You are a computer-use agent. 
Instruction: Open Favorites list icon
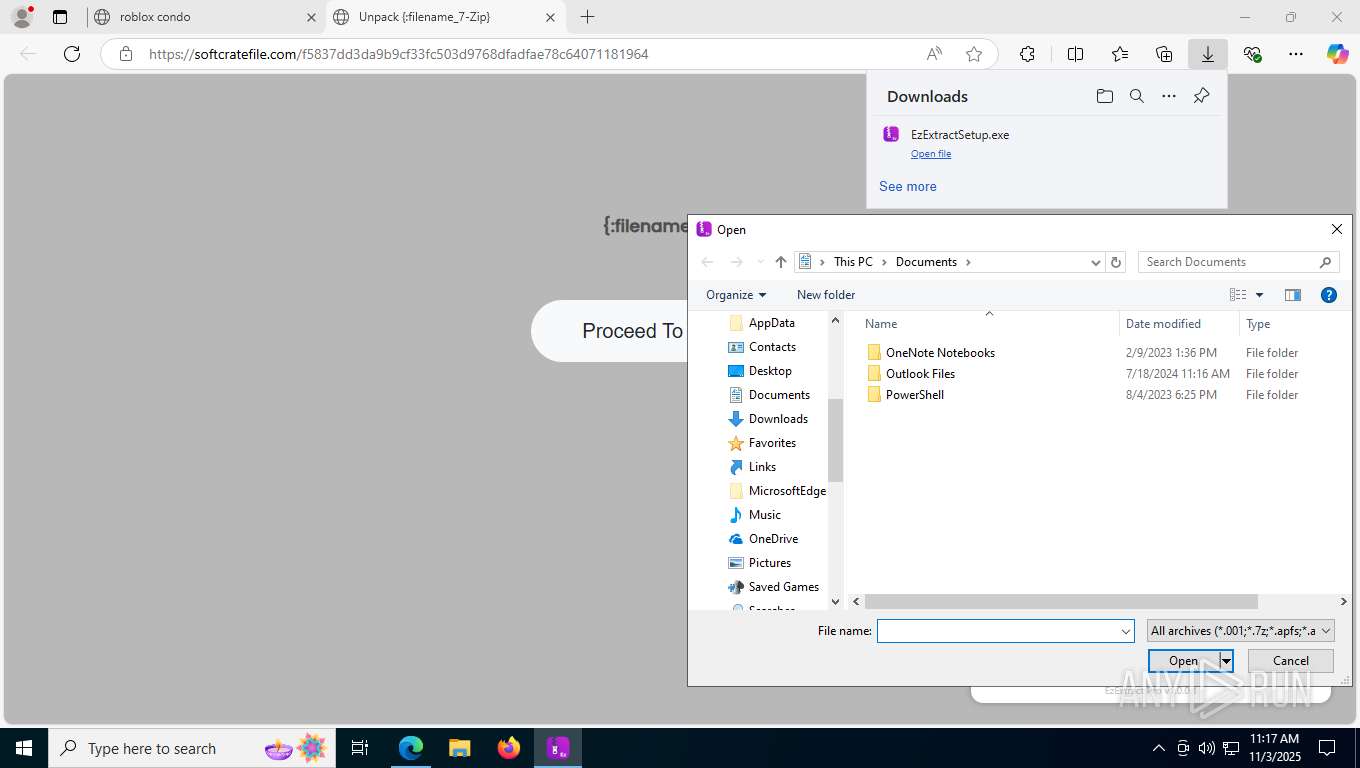1120,54
